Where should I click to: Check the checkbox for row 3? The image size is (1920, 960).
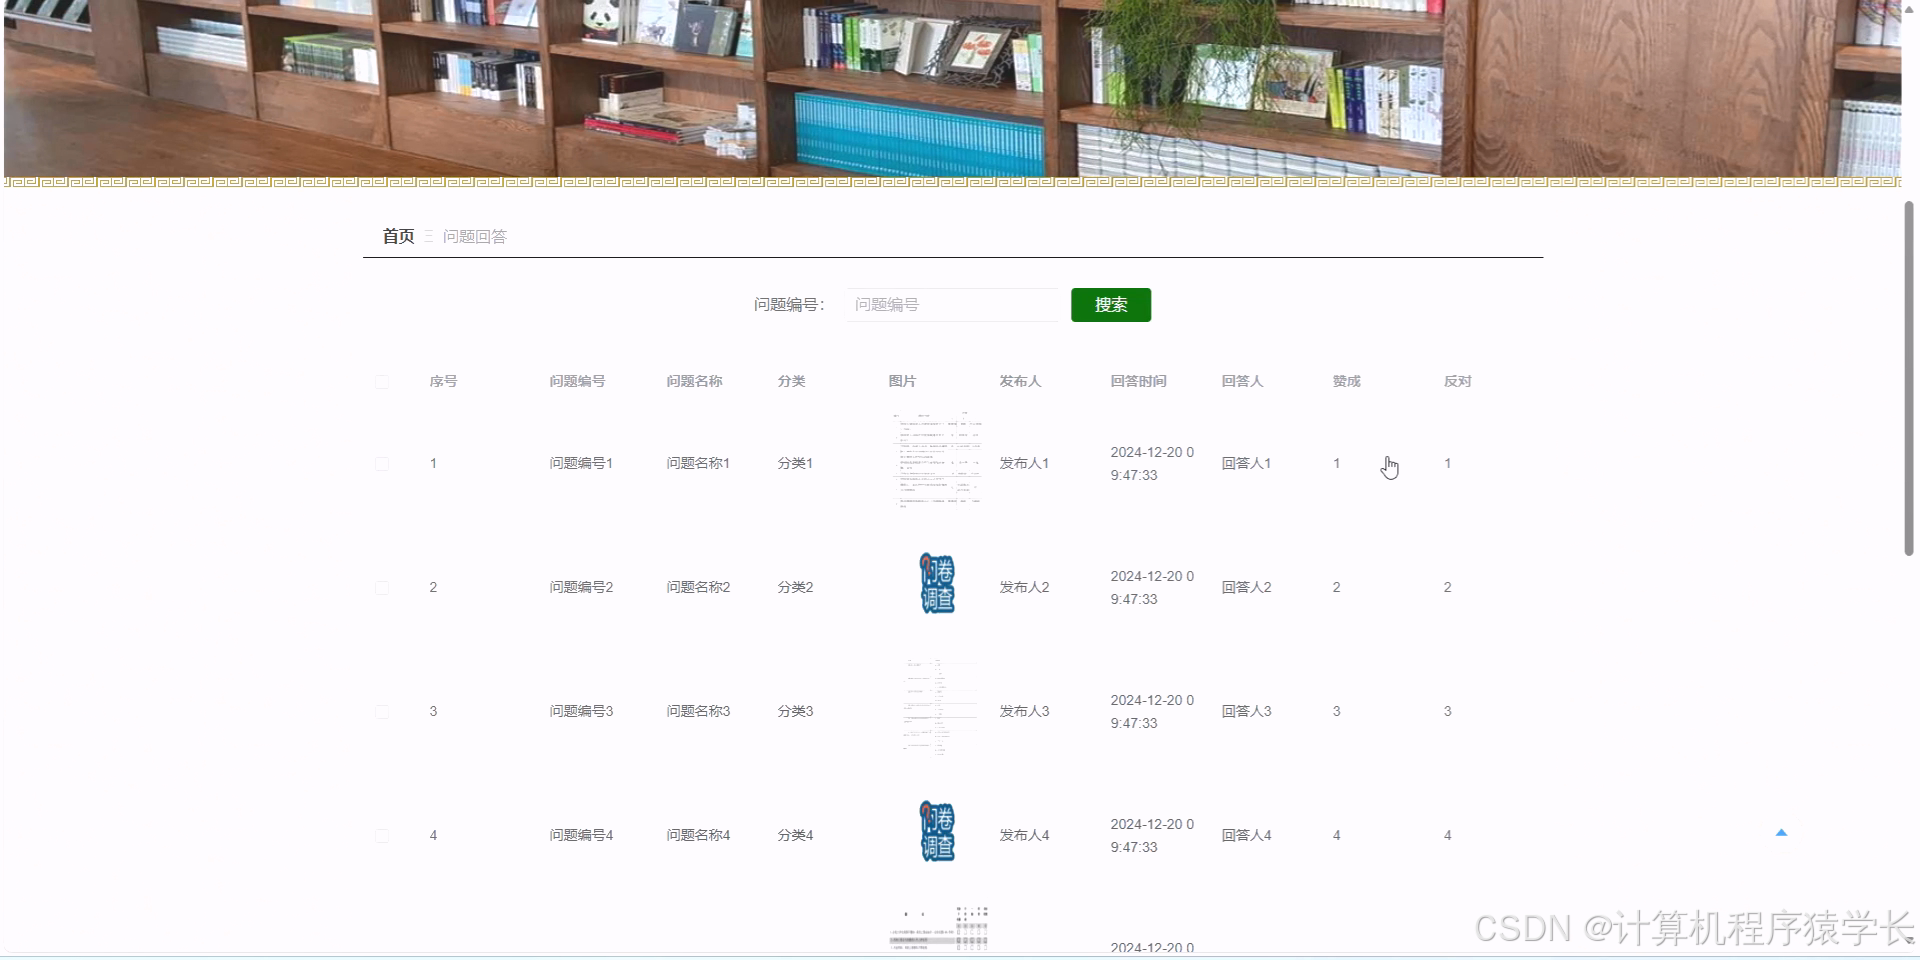click(x=381, y=711)
